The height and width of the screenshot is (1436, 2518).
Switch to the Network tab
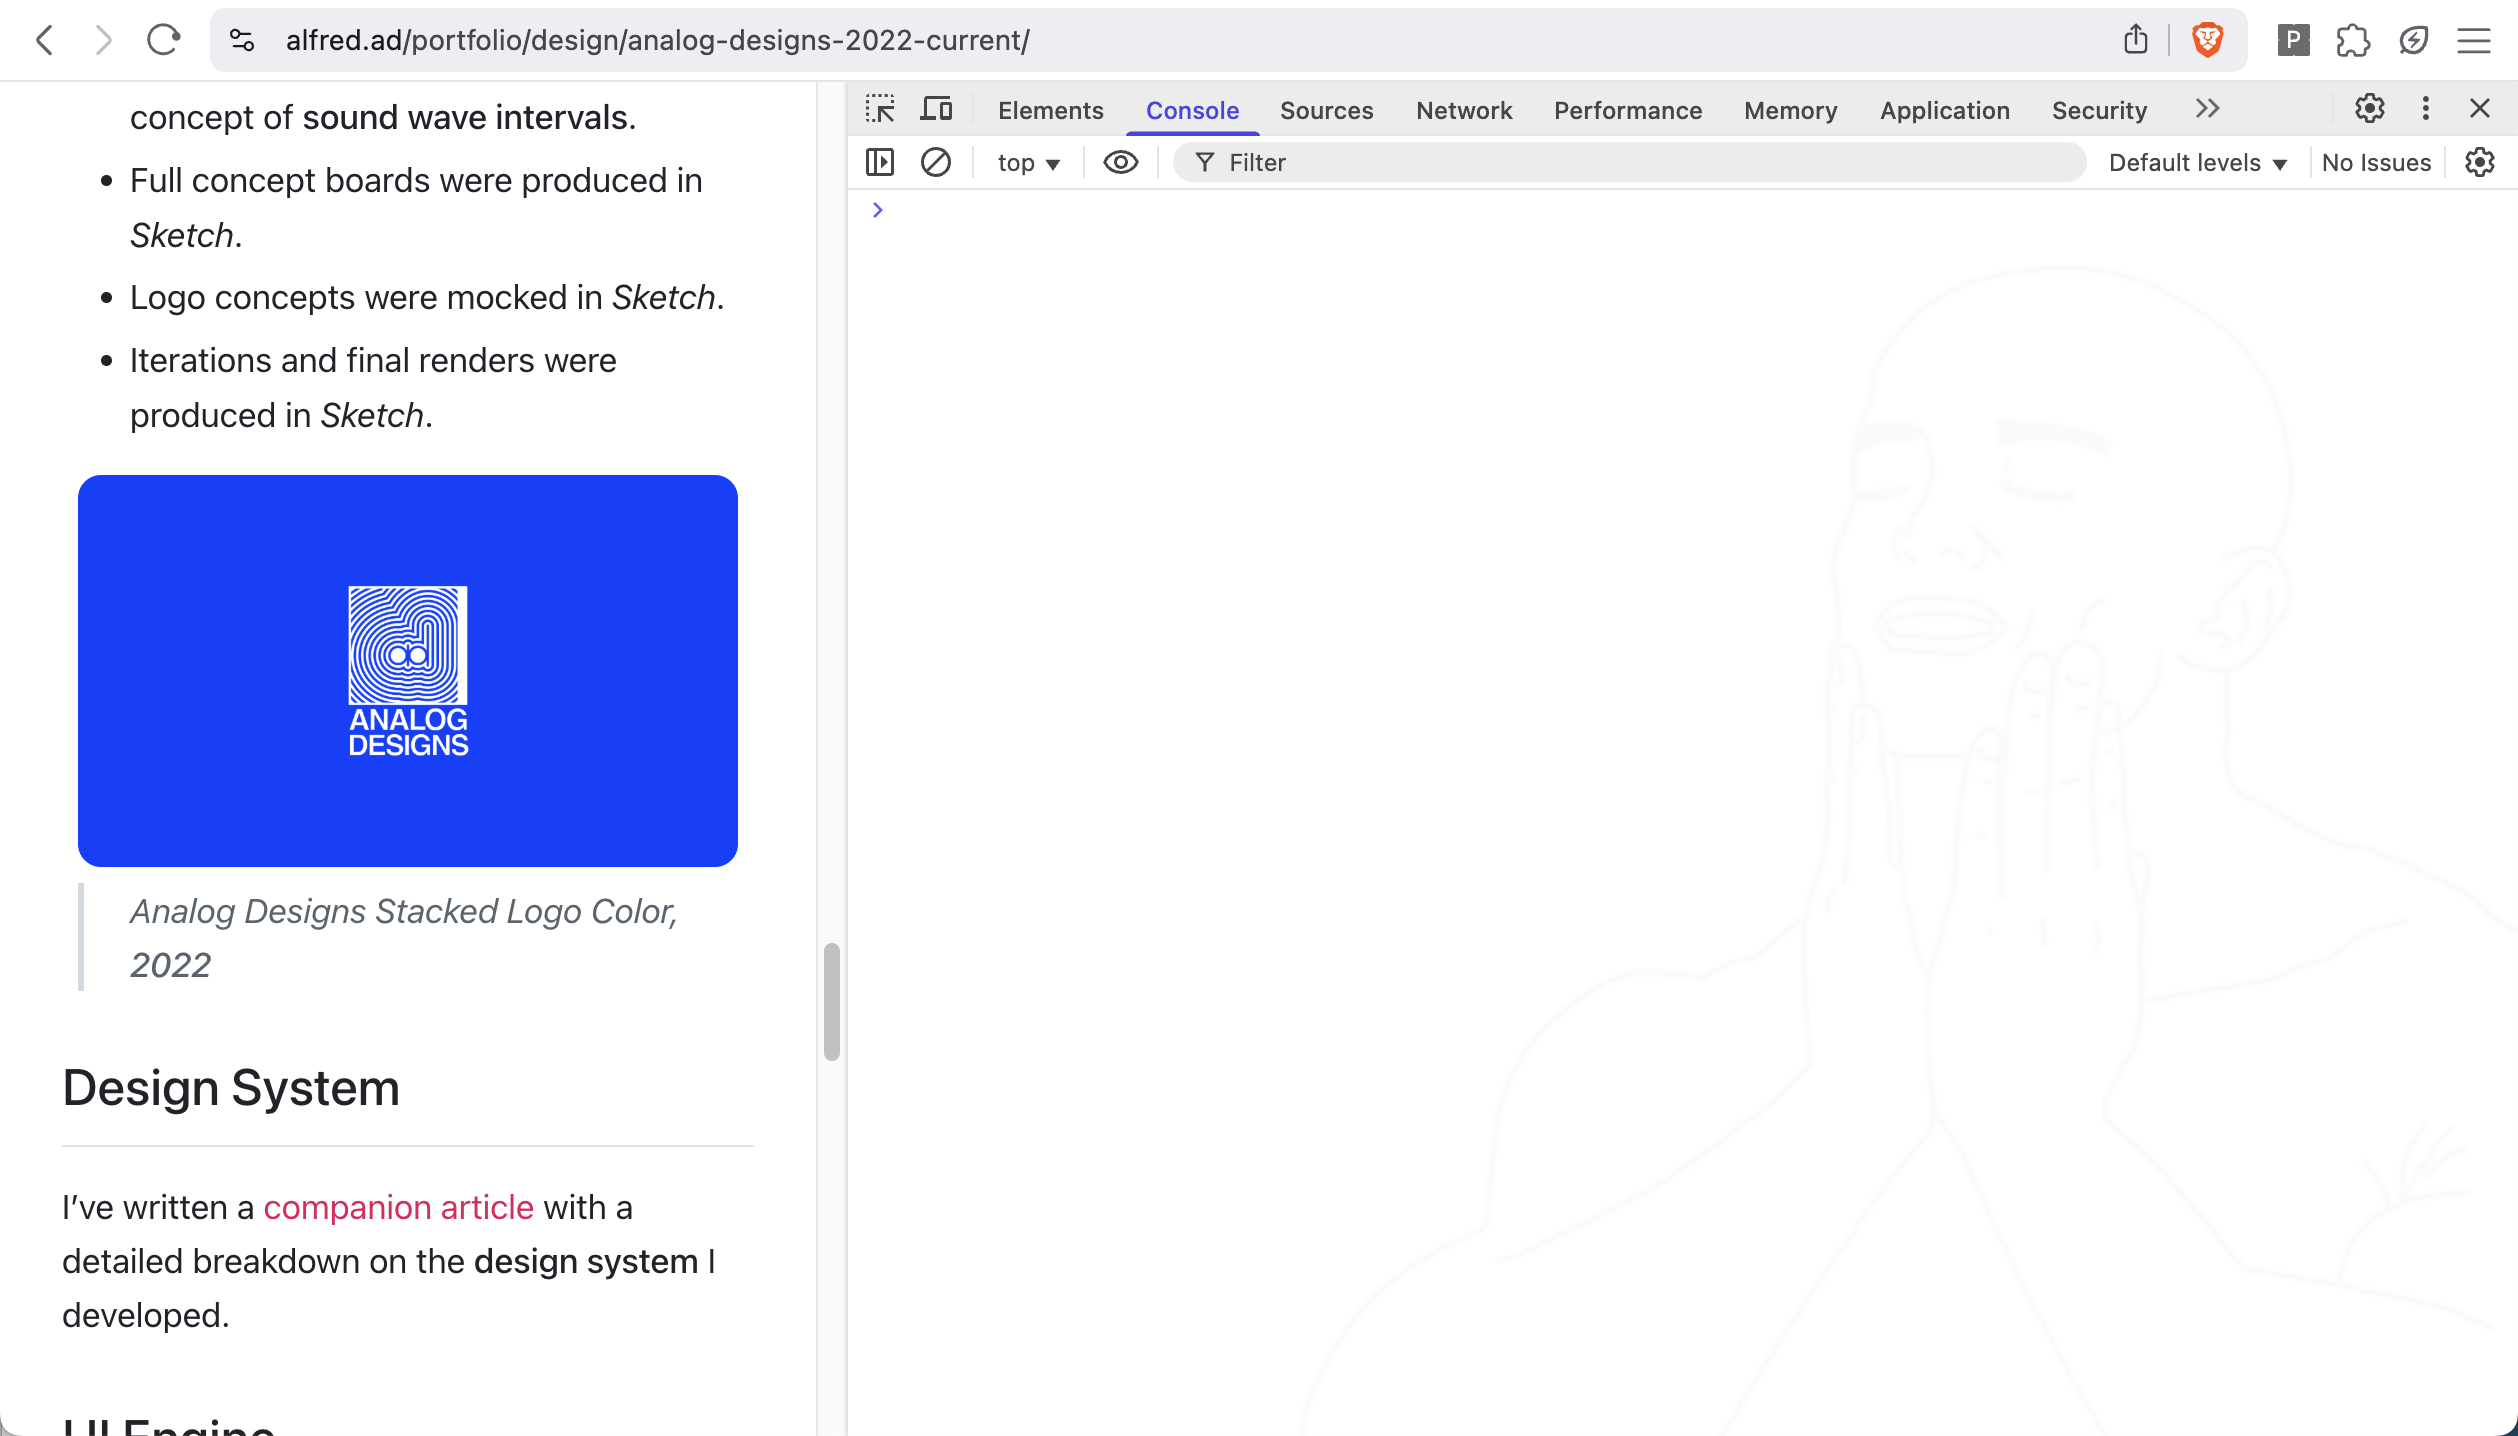pyautogui.click(x=1463, y=110)
